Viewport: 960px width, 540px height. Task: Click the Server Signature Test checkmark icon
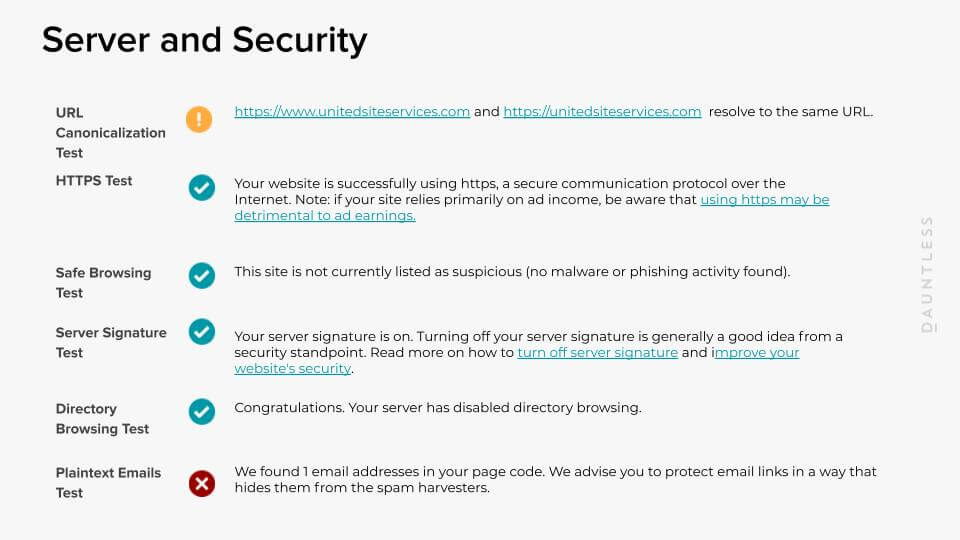coord(202,332)
